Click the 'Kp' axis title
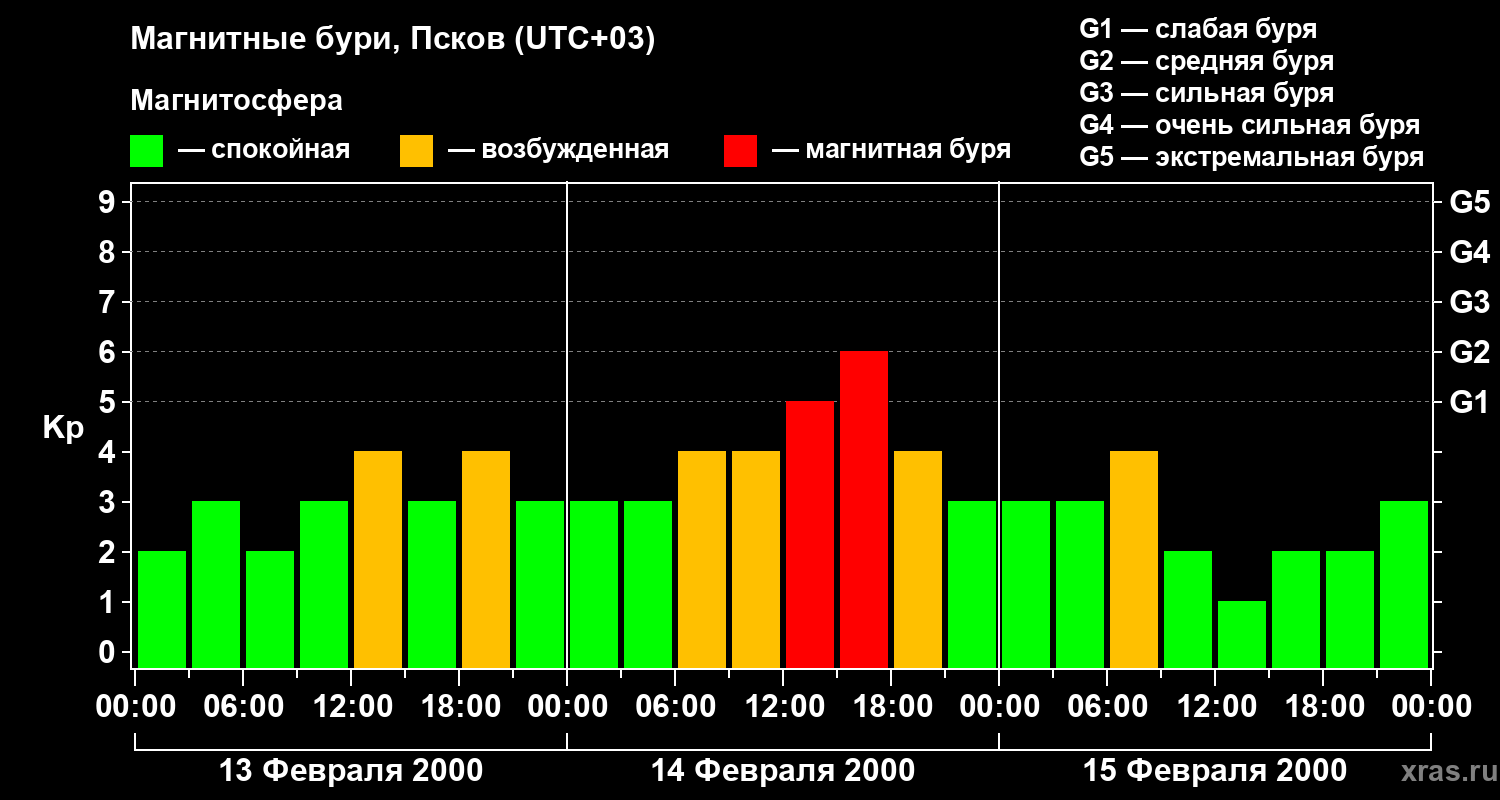This screenshot has width=1500, height=800. 63,428
